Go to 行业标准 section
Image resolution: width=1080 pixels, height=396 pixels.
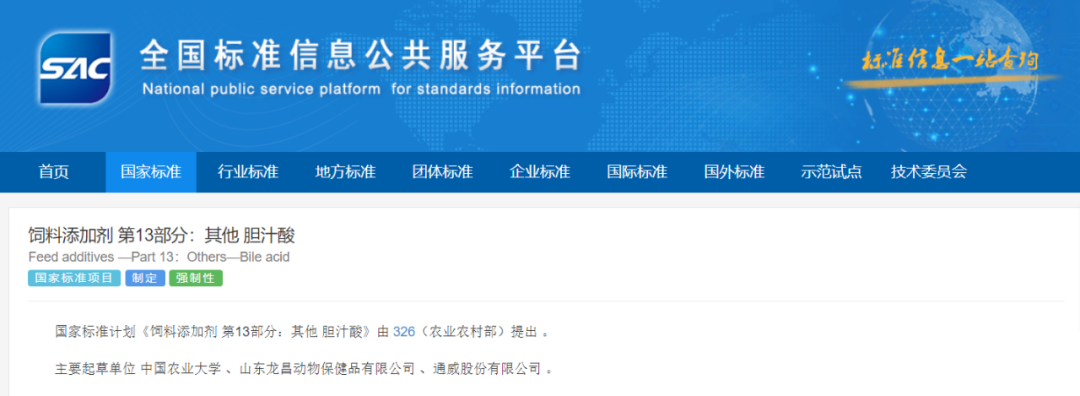248,172
